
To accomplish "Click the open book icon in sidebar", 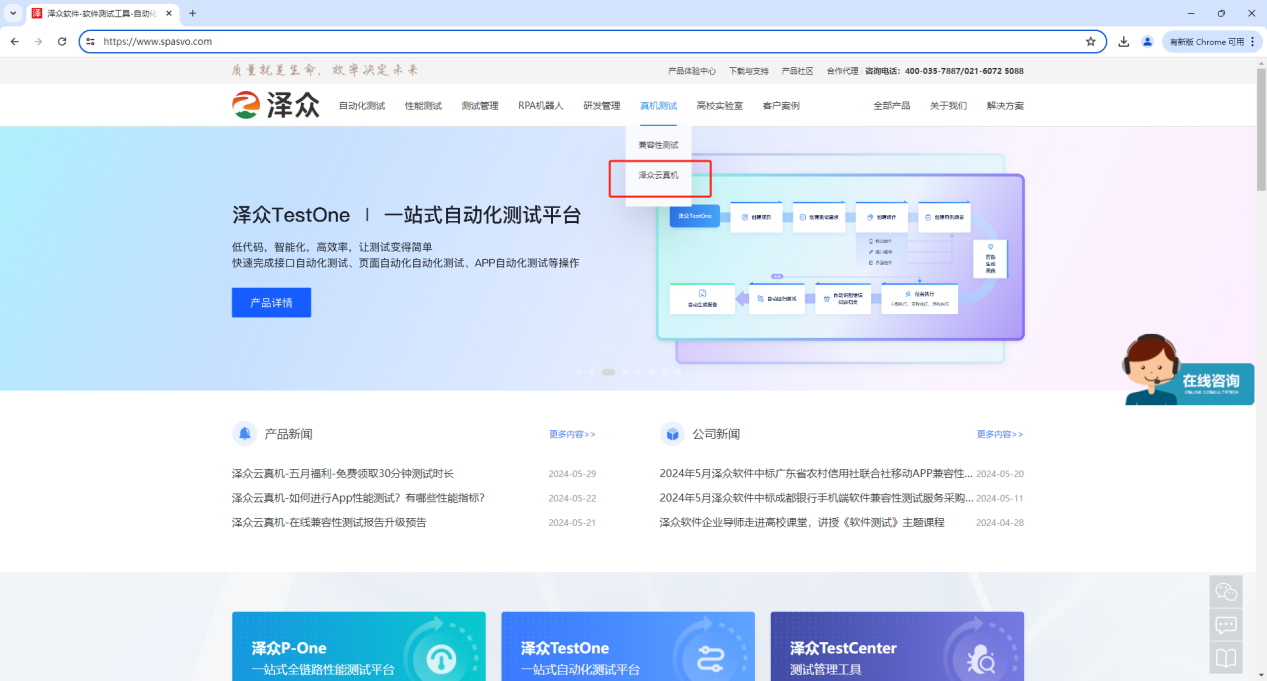I will [x=1226, y=658].
